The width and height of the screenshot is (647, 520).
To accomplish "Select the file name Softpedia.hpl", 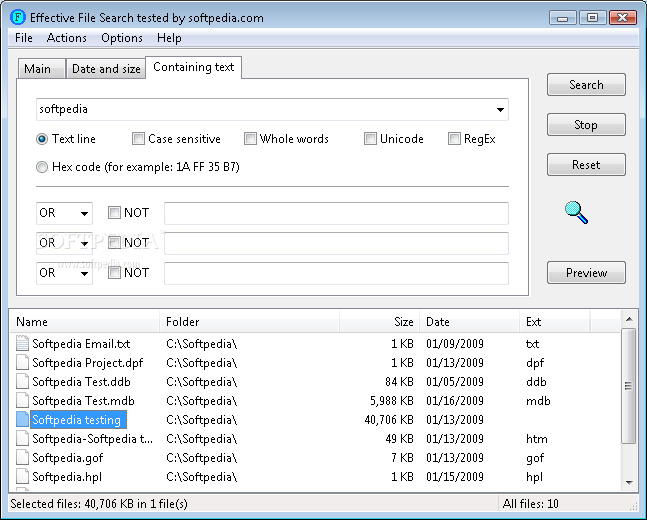I will pos(67,477).
